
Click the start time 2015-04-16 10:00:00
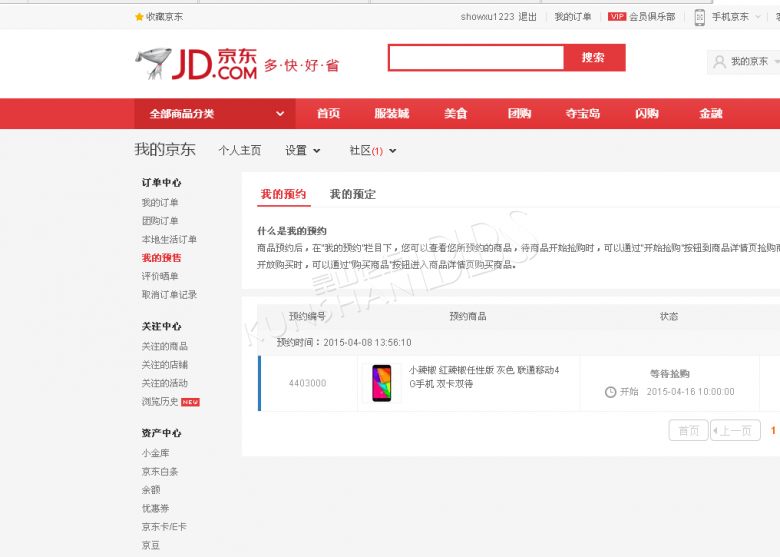click(690, 392)
